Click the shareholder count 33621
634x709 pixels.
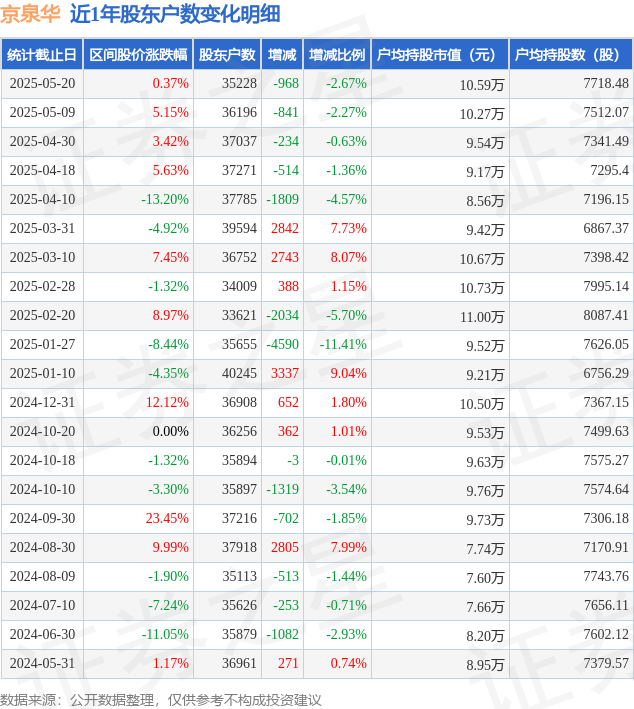click(239, 315)
